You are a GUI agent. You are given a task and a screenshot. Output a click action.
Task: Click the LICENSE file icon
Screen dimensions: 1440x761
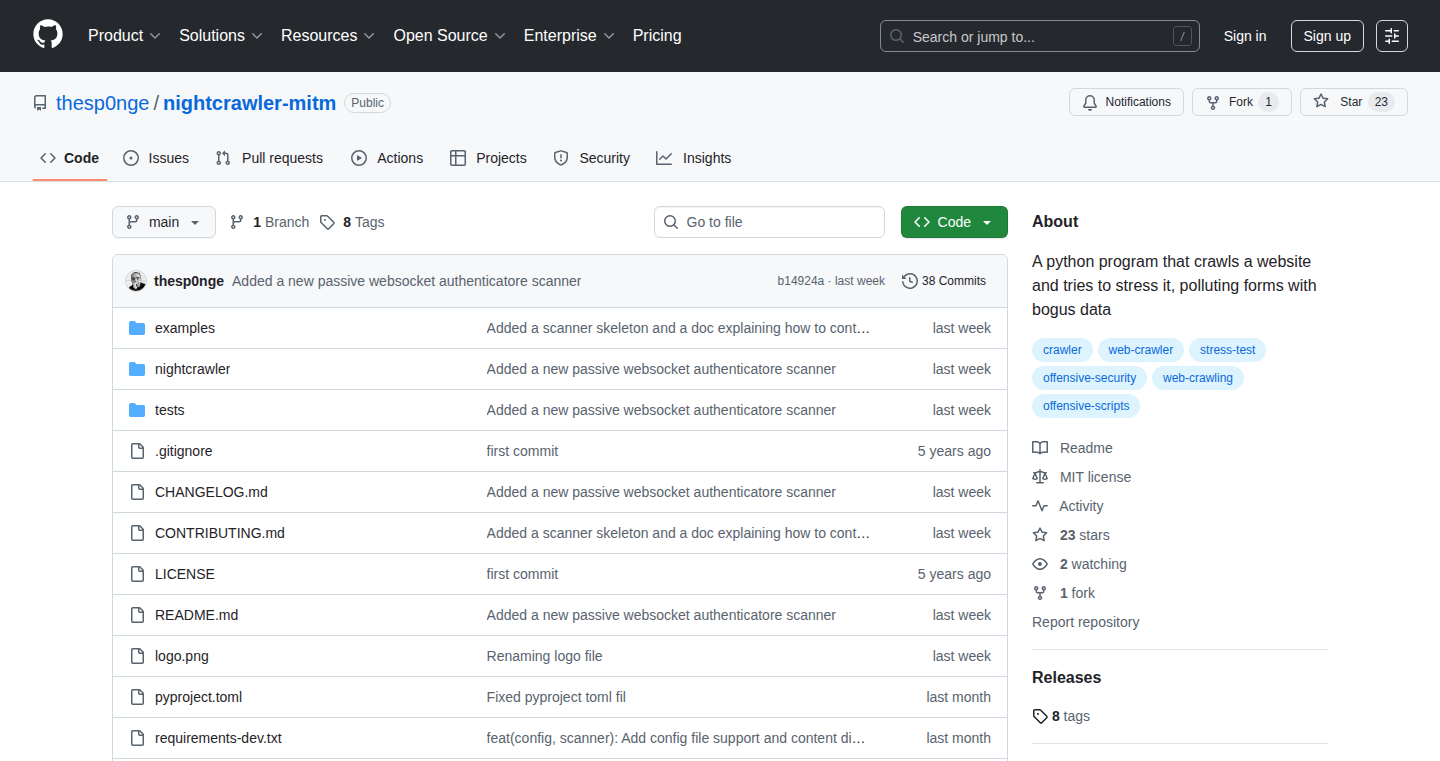[x=137, y=574]
